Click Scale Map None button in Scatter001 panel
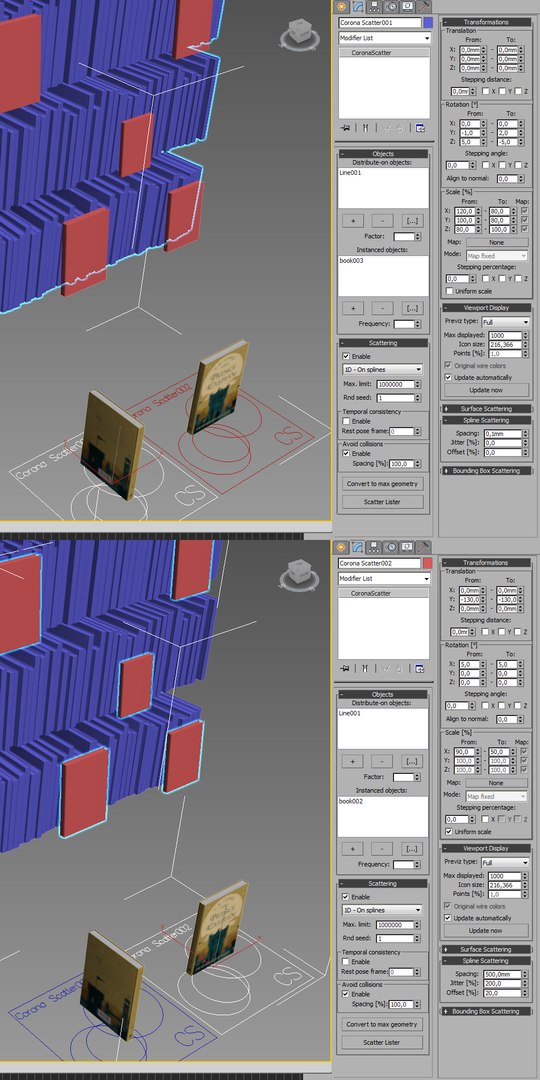This screenshot has height=1080, width=540. tap(497, 242)
